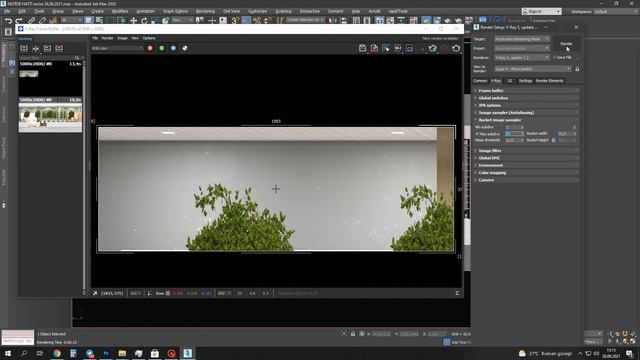Expand the Image filter rollout
Screen dimensions: 640x360
tap(526, 151)
